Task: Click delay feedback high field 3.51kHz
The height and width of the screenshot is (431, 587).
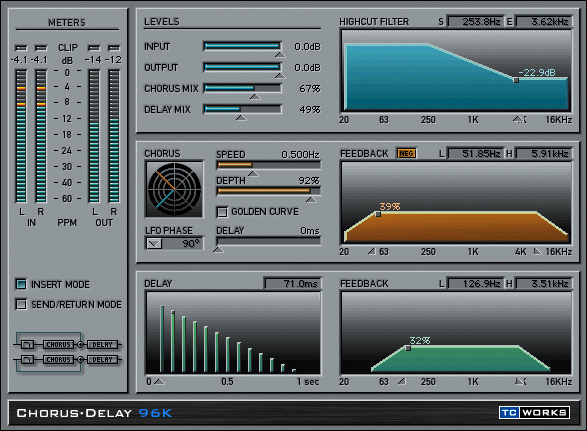Action: [x=544, y=283]
